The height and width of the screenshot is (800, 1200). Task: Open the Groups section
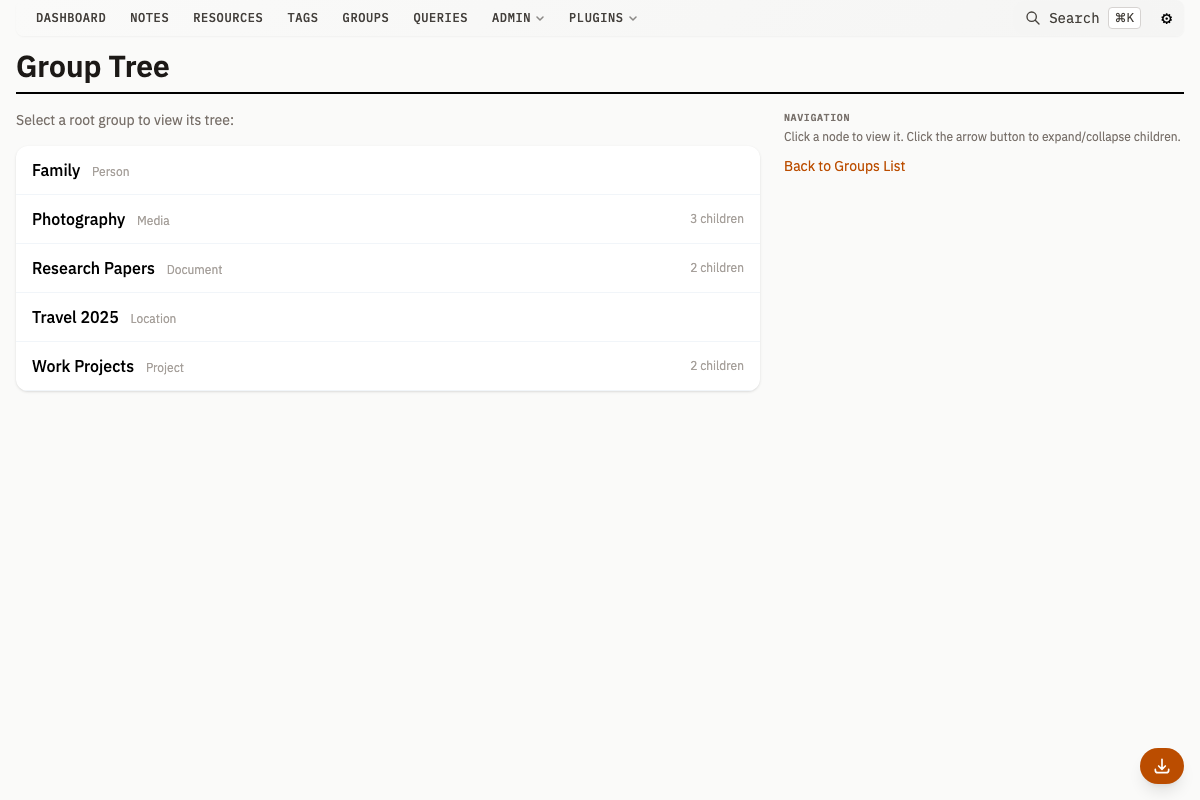click(x=365, y=18)
